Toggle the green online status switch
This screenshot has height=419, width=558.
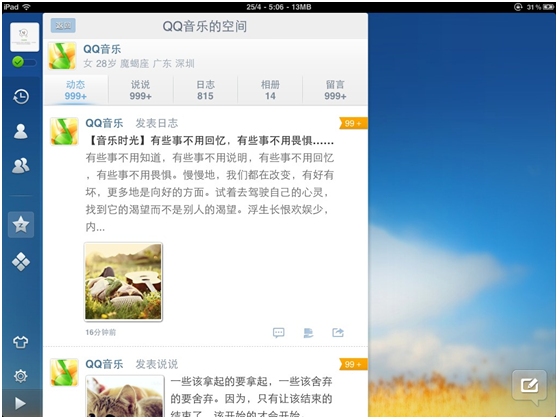(24, 62)
